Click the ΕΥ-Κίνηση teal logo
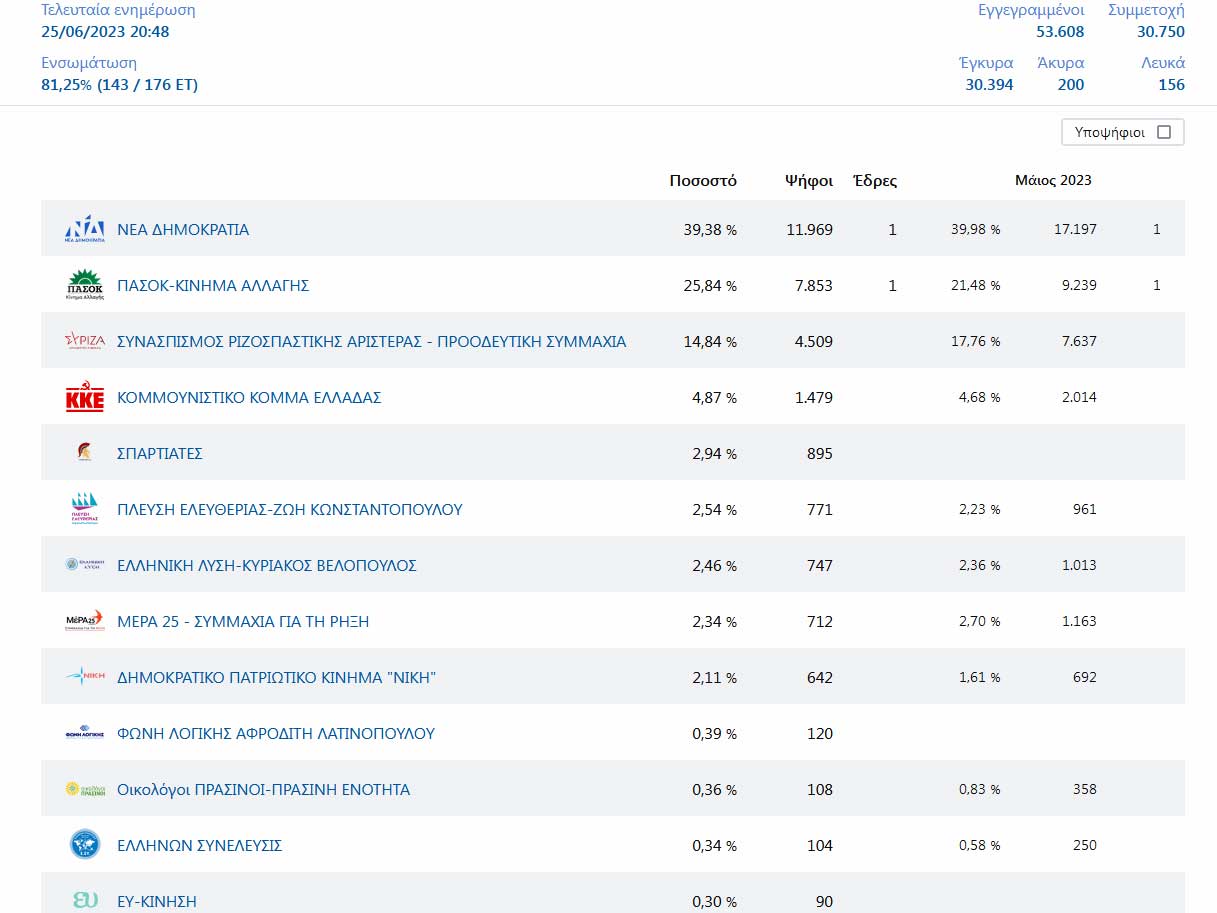 coord(85,900)
